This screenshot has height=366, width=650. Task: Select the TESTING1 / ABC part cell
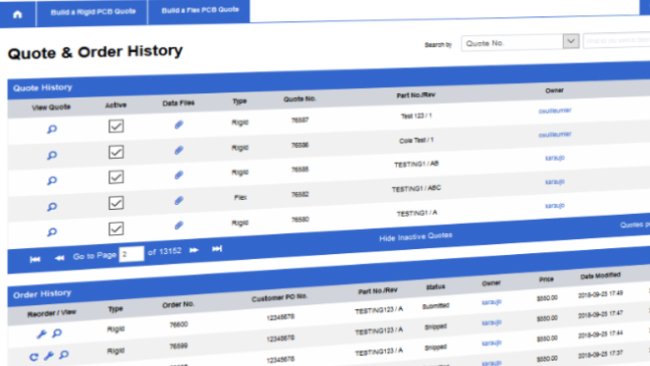416,189
